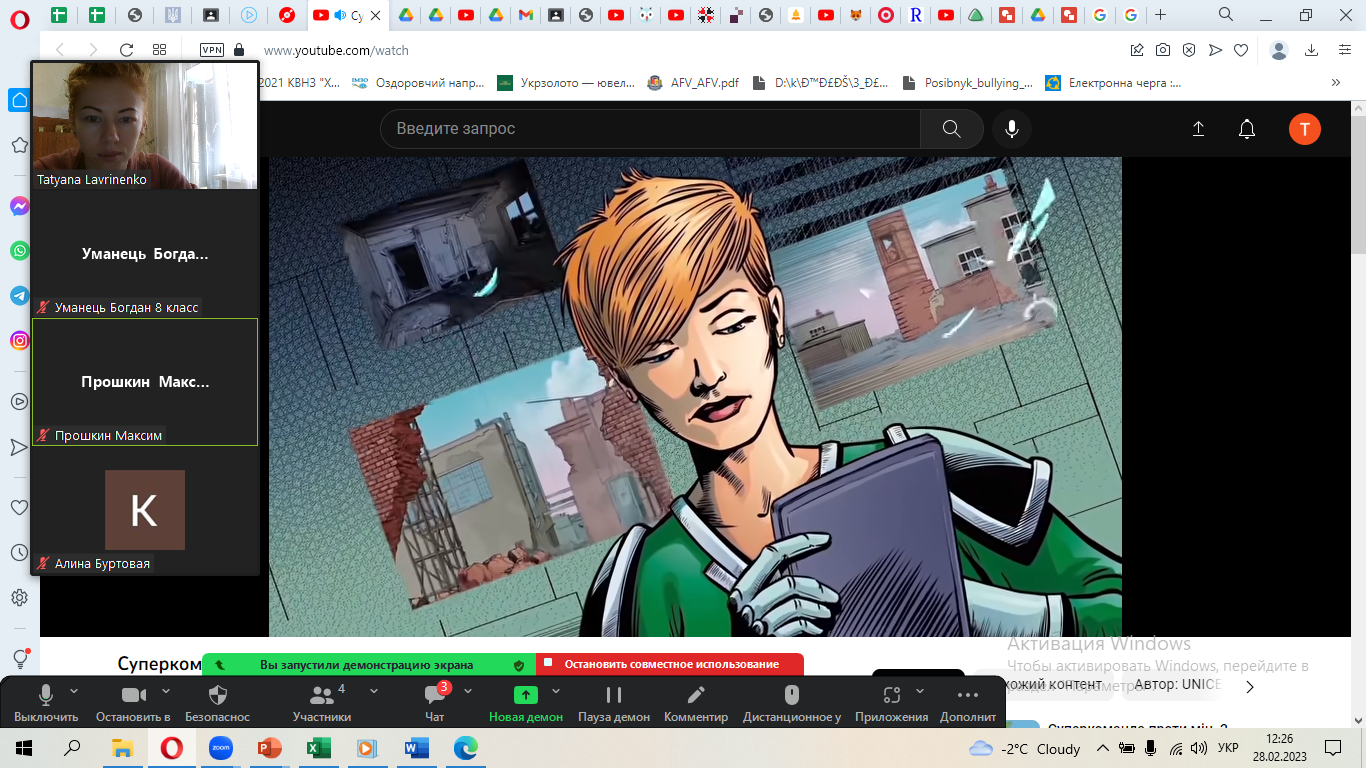This screenshot has height=768, width=1366.
Task: Open Telegram in the Opera sidebar
Action: 19,296
